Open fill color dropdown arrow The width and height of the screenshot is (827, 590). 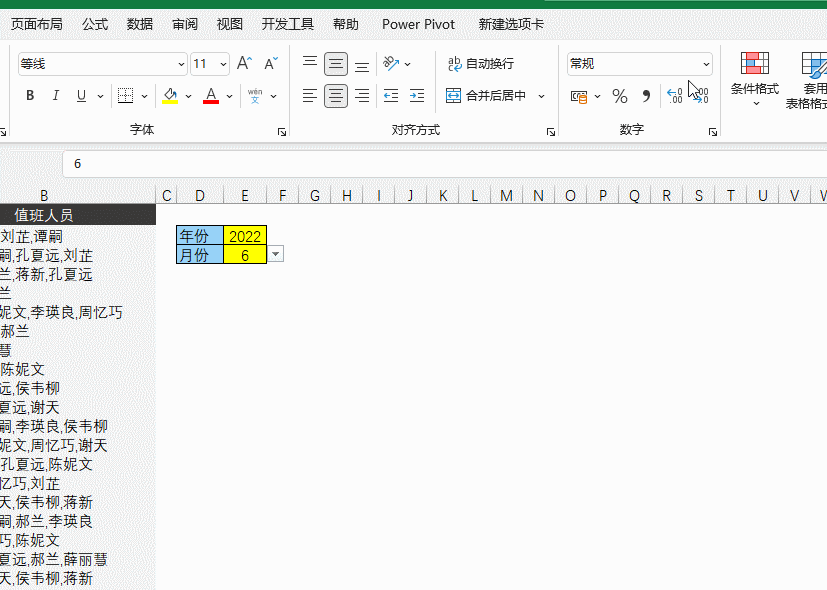[188, 96]
